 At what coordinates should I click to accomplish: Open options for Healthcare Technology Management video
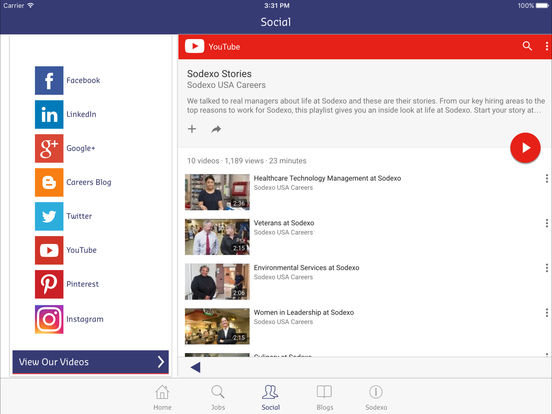coord(546,178)
